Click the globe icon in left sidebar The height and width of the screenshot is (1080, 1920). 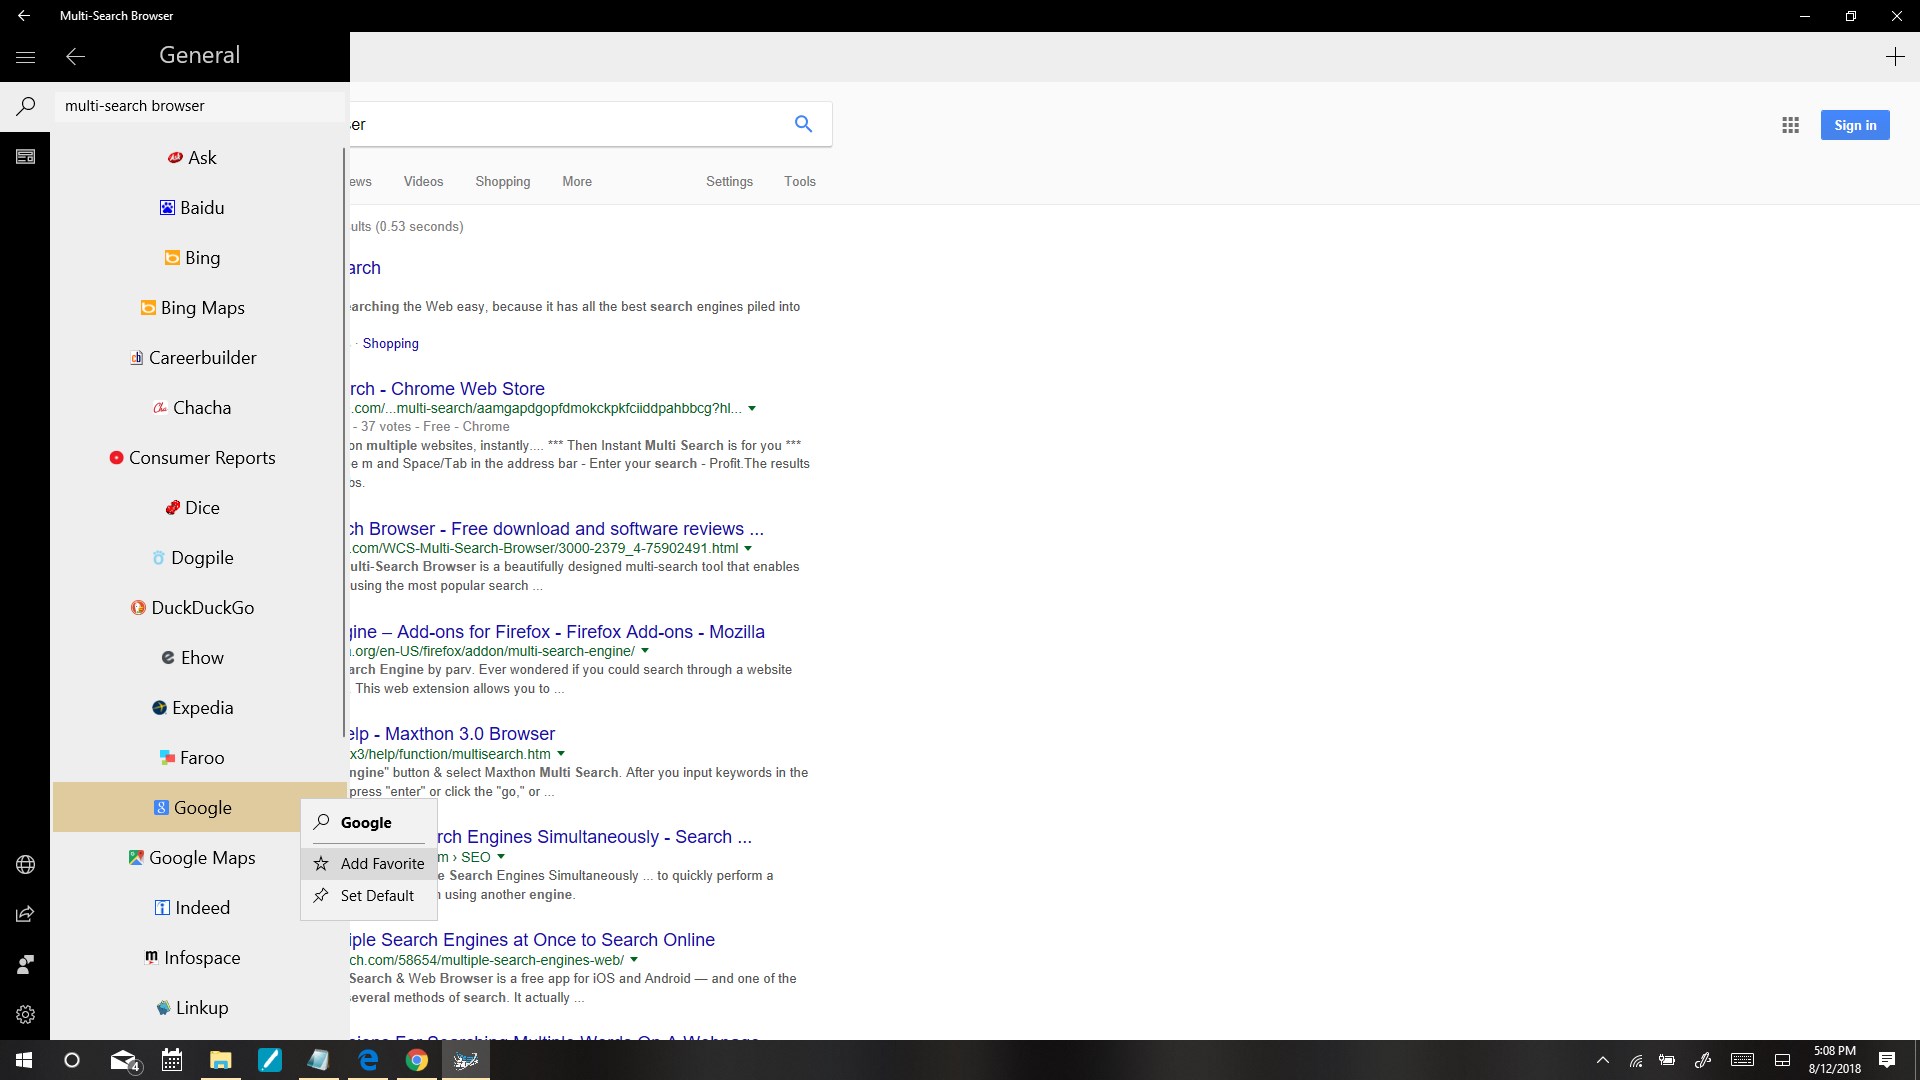[26, 865]
